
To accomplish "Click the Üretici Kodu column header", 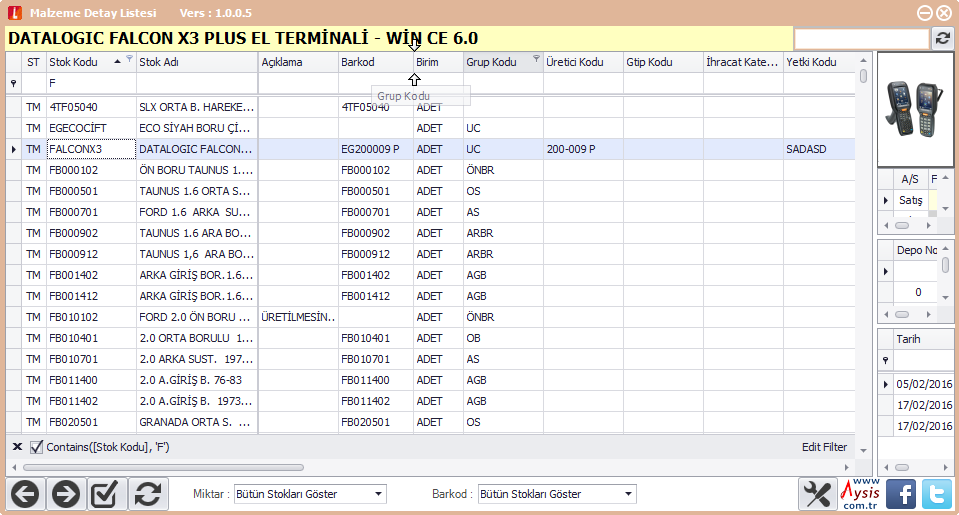I will (x=583, y=62).
